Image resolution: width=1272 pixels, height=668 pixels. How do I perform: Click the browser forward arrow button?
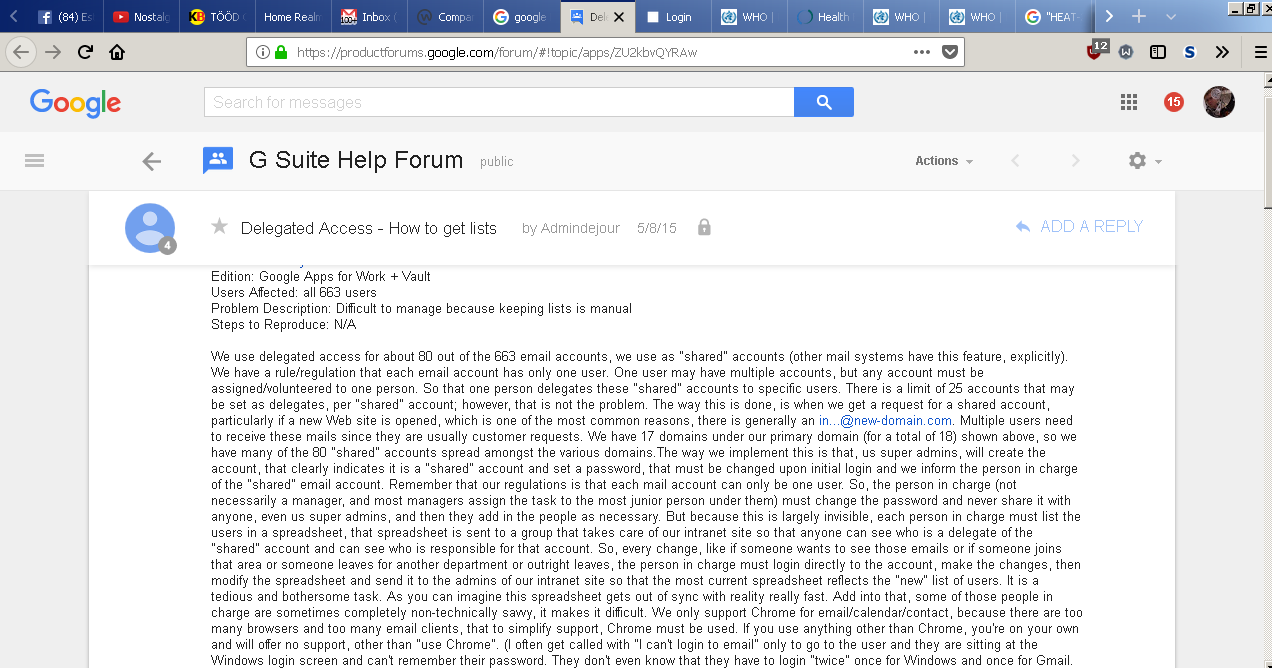[x=53, y=52]
